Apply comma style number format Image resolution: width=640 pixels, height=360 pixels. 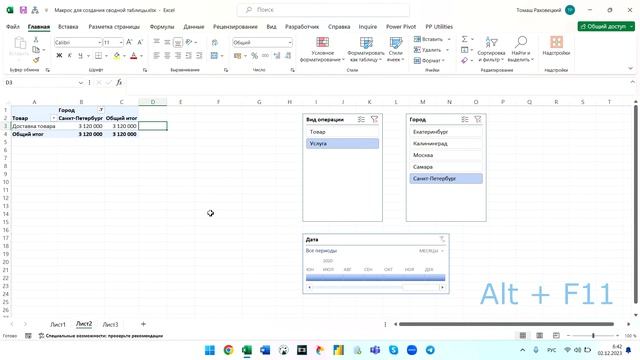click(x=265, y=56)
